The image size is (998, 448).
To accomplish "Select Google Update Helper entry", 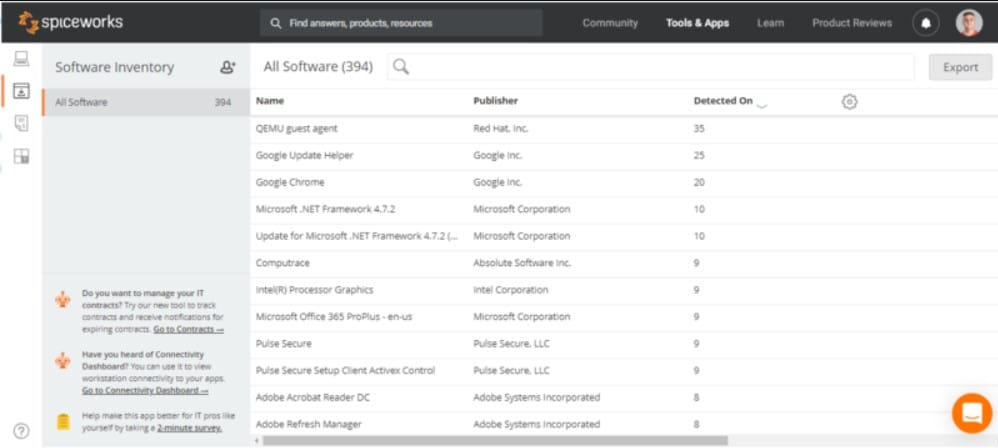I will click(x=624, y=155).
